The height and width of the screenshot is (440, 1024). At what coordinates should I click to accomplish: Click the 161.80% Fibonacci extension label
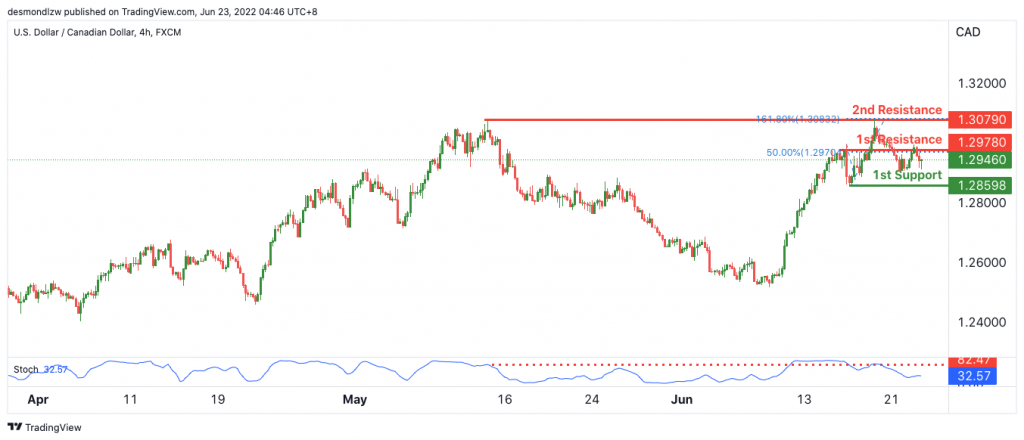point(797,119)
